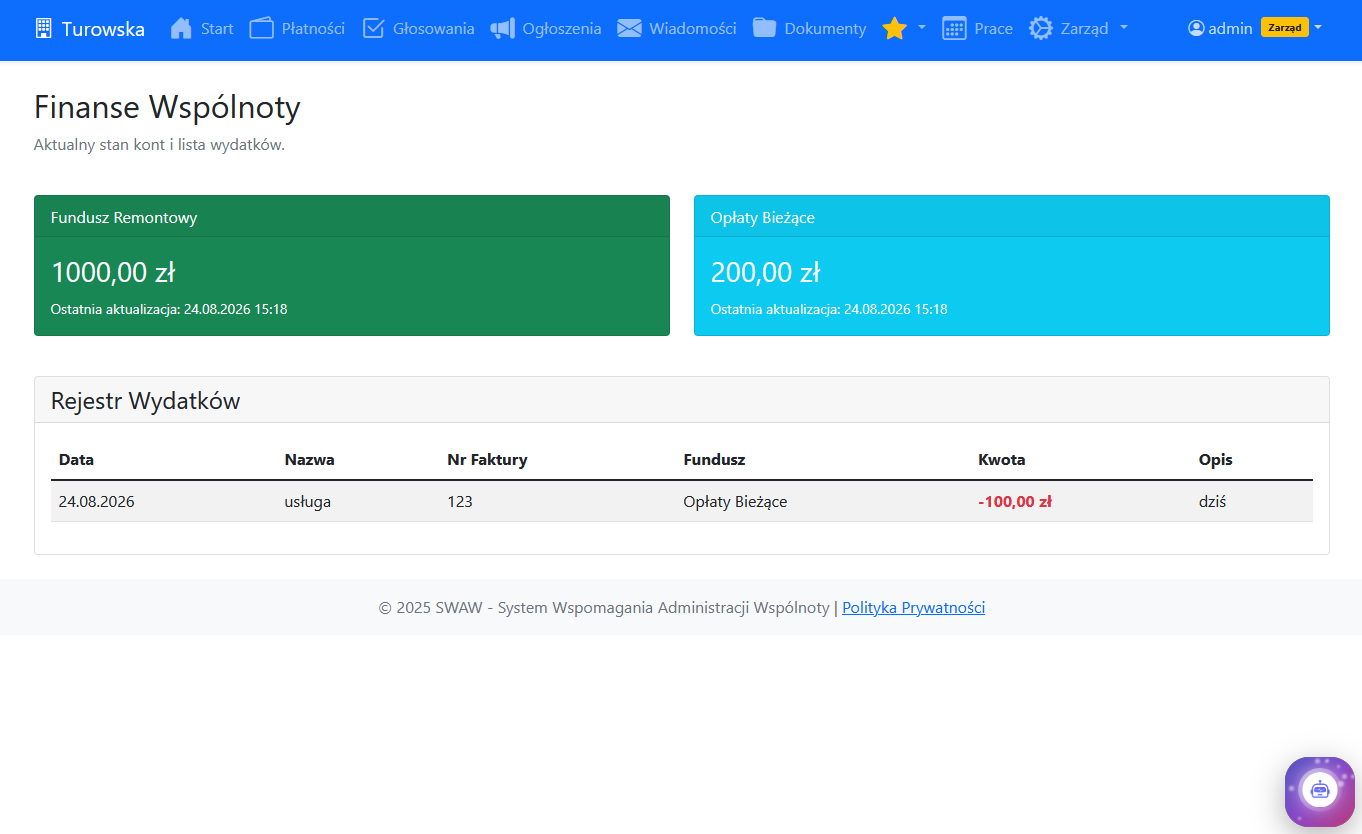Click the Wiadomości envelope icon
Screen dimensions: 1362x834
[x=629, y=28]
